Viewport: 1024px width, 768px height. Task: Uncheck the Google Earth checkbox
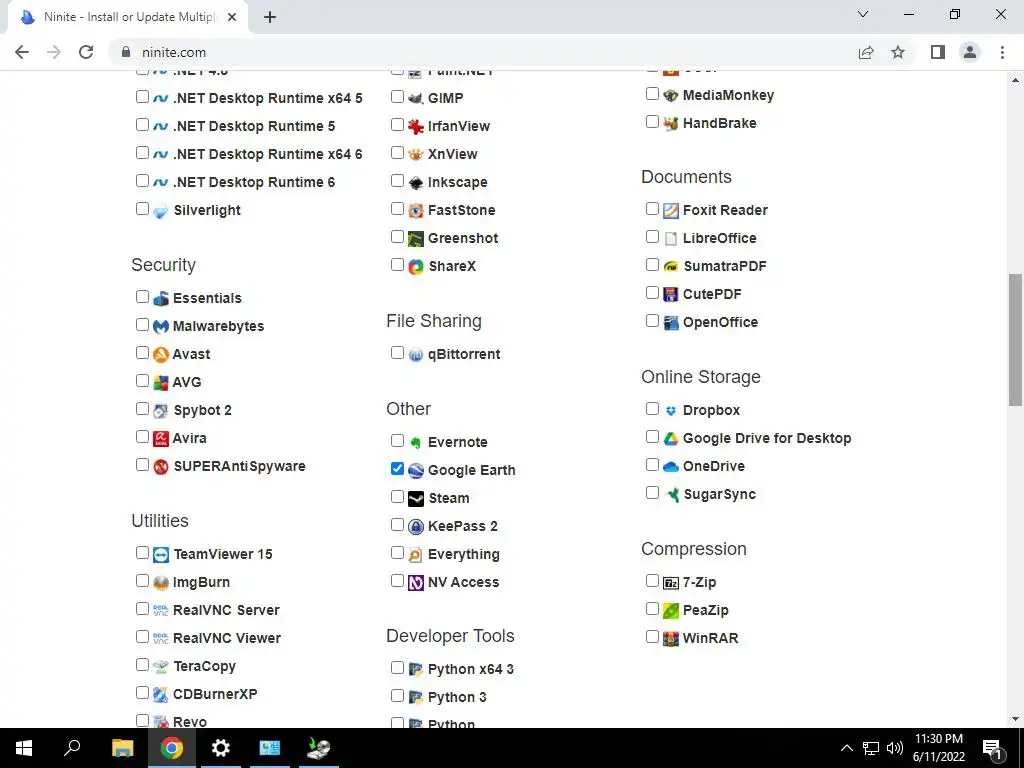click(397, 468)
